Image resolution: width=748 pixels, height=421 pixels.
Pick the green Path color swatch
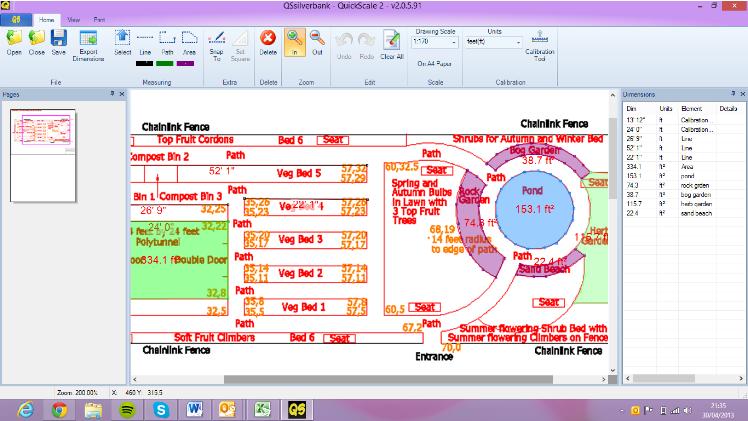[x=165, y=63]
